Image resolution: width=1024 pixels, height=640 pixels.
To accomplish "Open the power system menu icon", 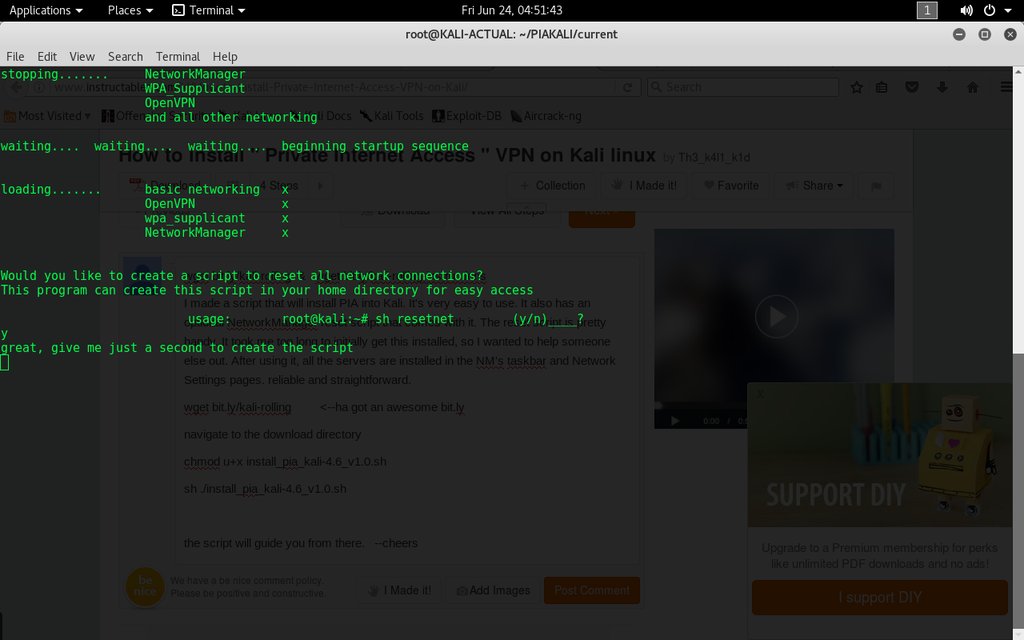I will [x=989, y=10].
